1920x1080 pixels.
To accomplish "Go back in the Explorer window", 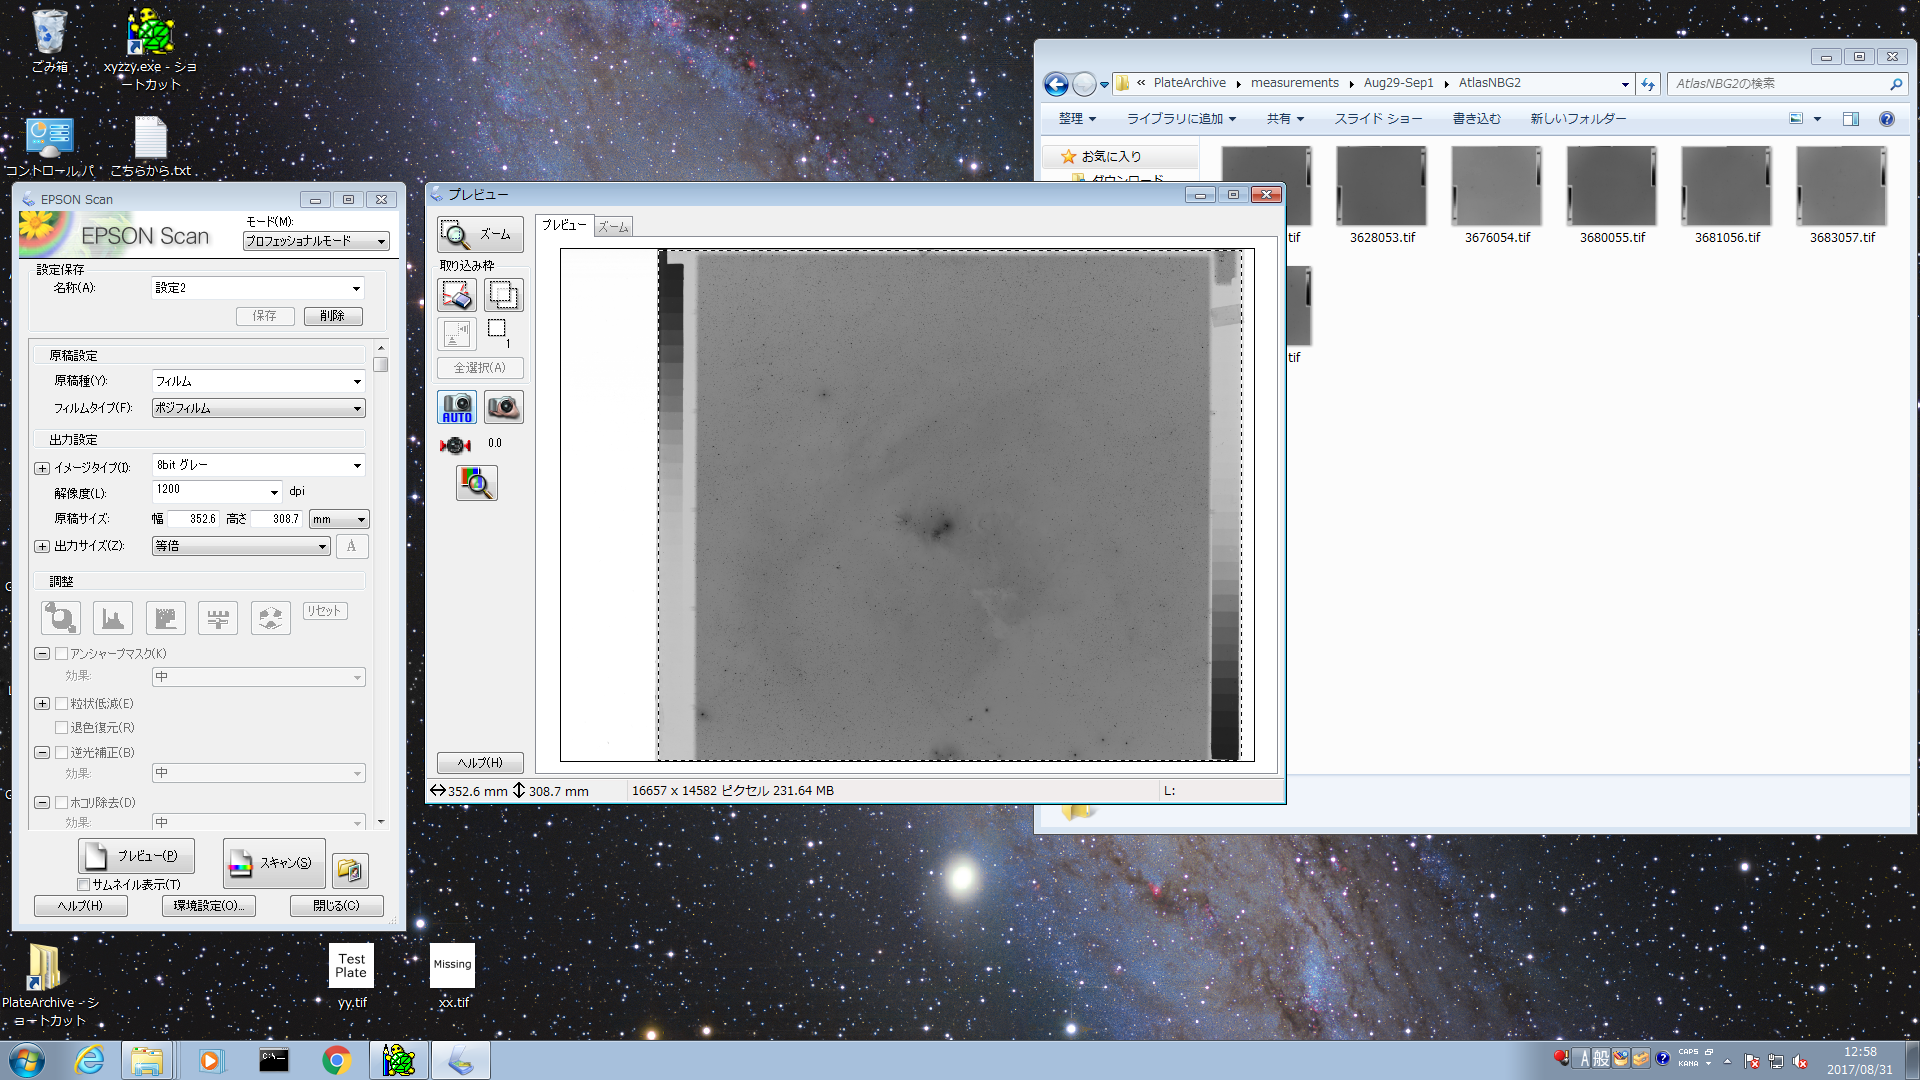I will click(1056, 84).
